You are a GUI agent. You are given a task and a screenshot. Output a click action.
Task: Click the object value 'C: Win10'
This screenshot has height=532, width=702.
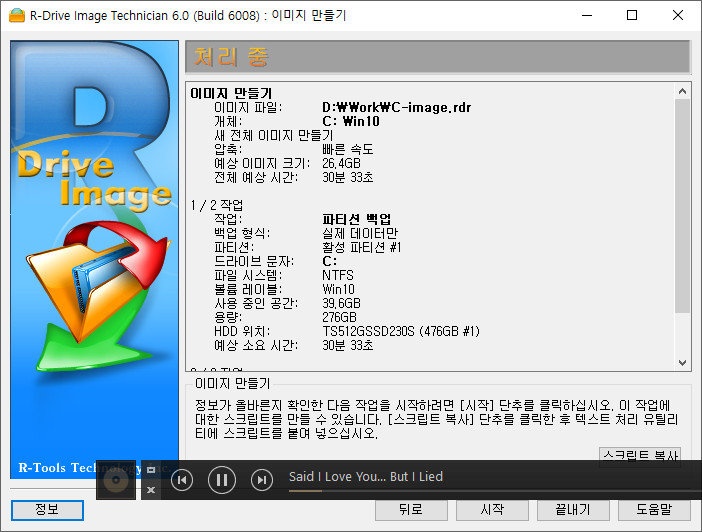pyautogui.click(x=351, y=121)
